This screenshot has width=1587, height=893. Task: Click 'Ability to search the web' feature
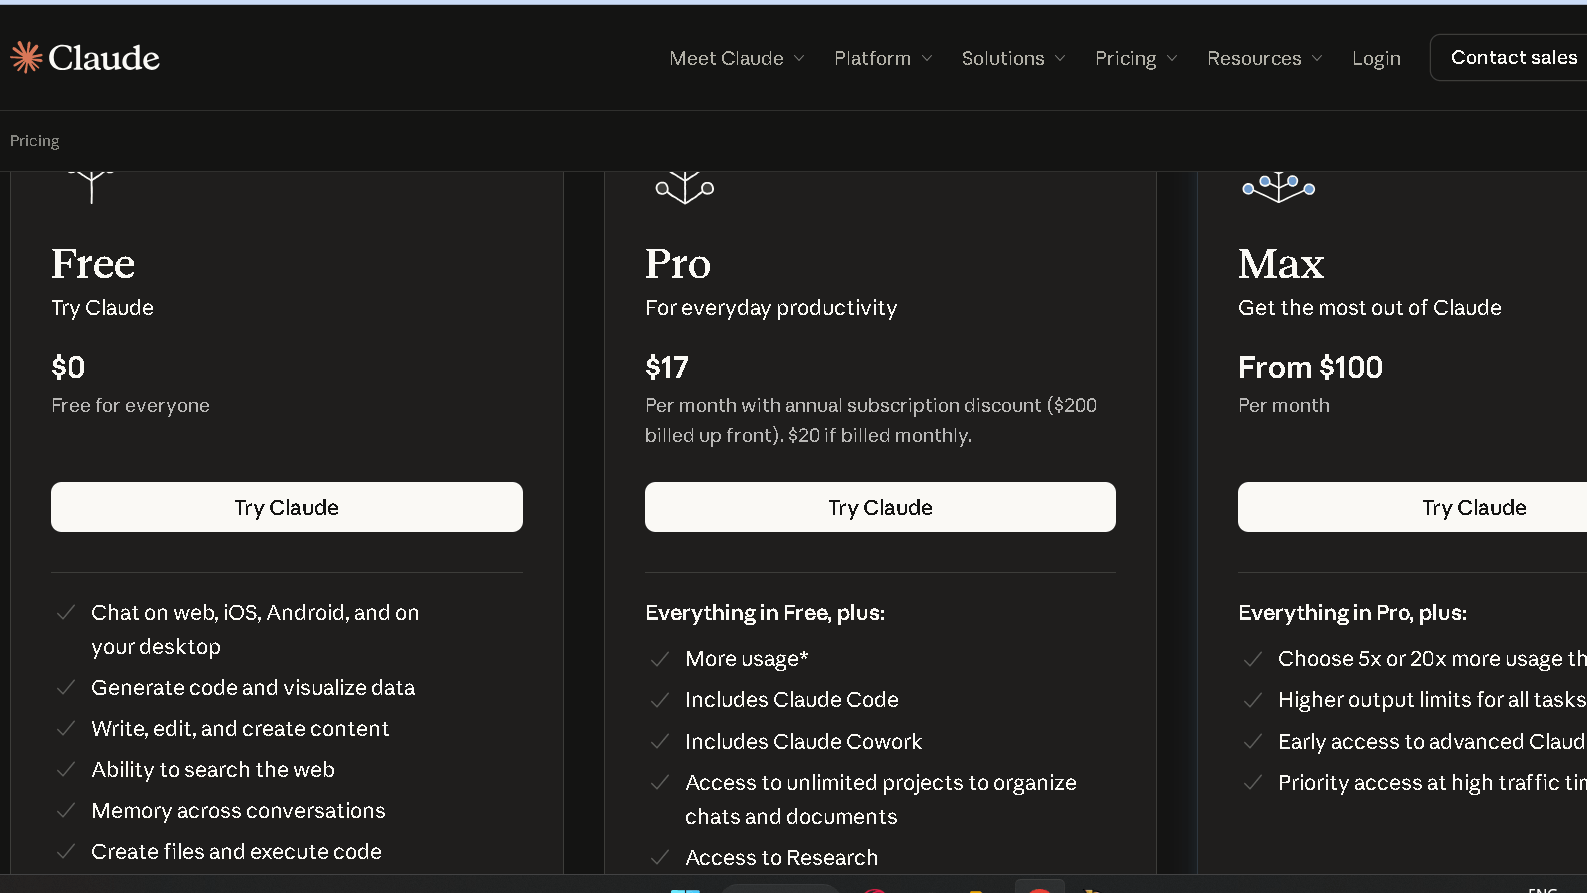[x=213, y=770]
